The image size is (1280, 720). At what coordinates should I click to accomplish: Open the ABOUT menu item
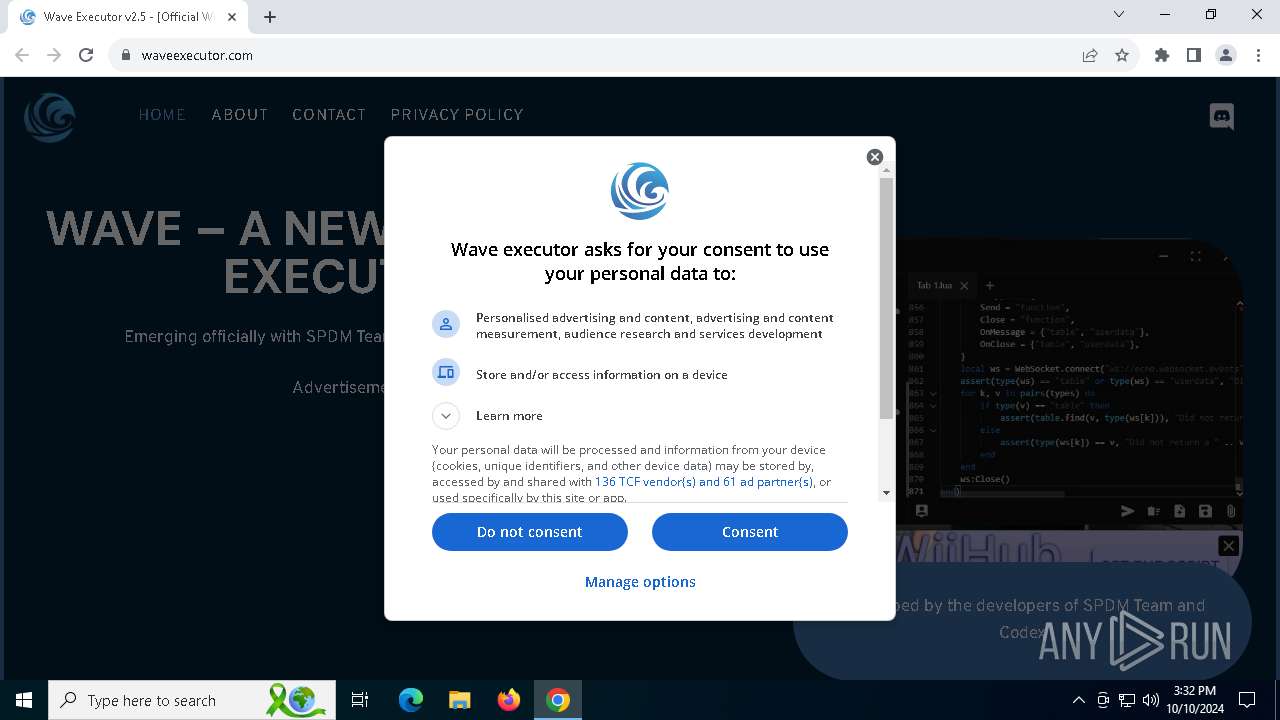point(240,115)
